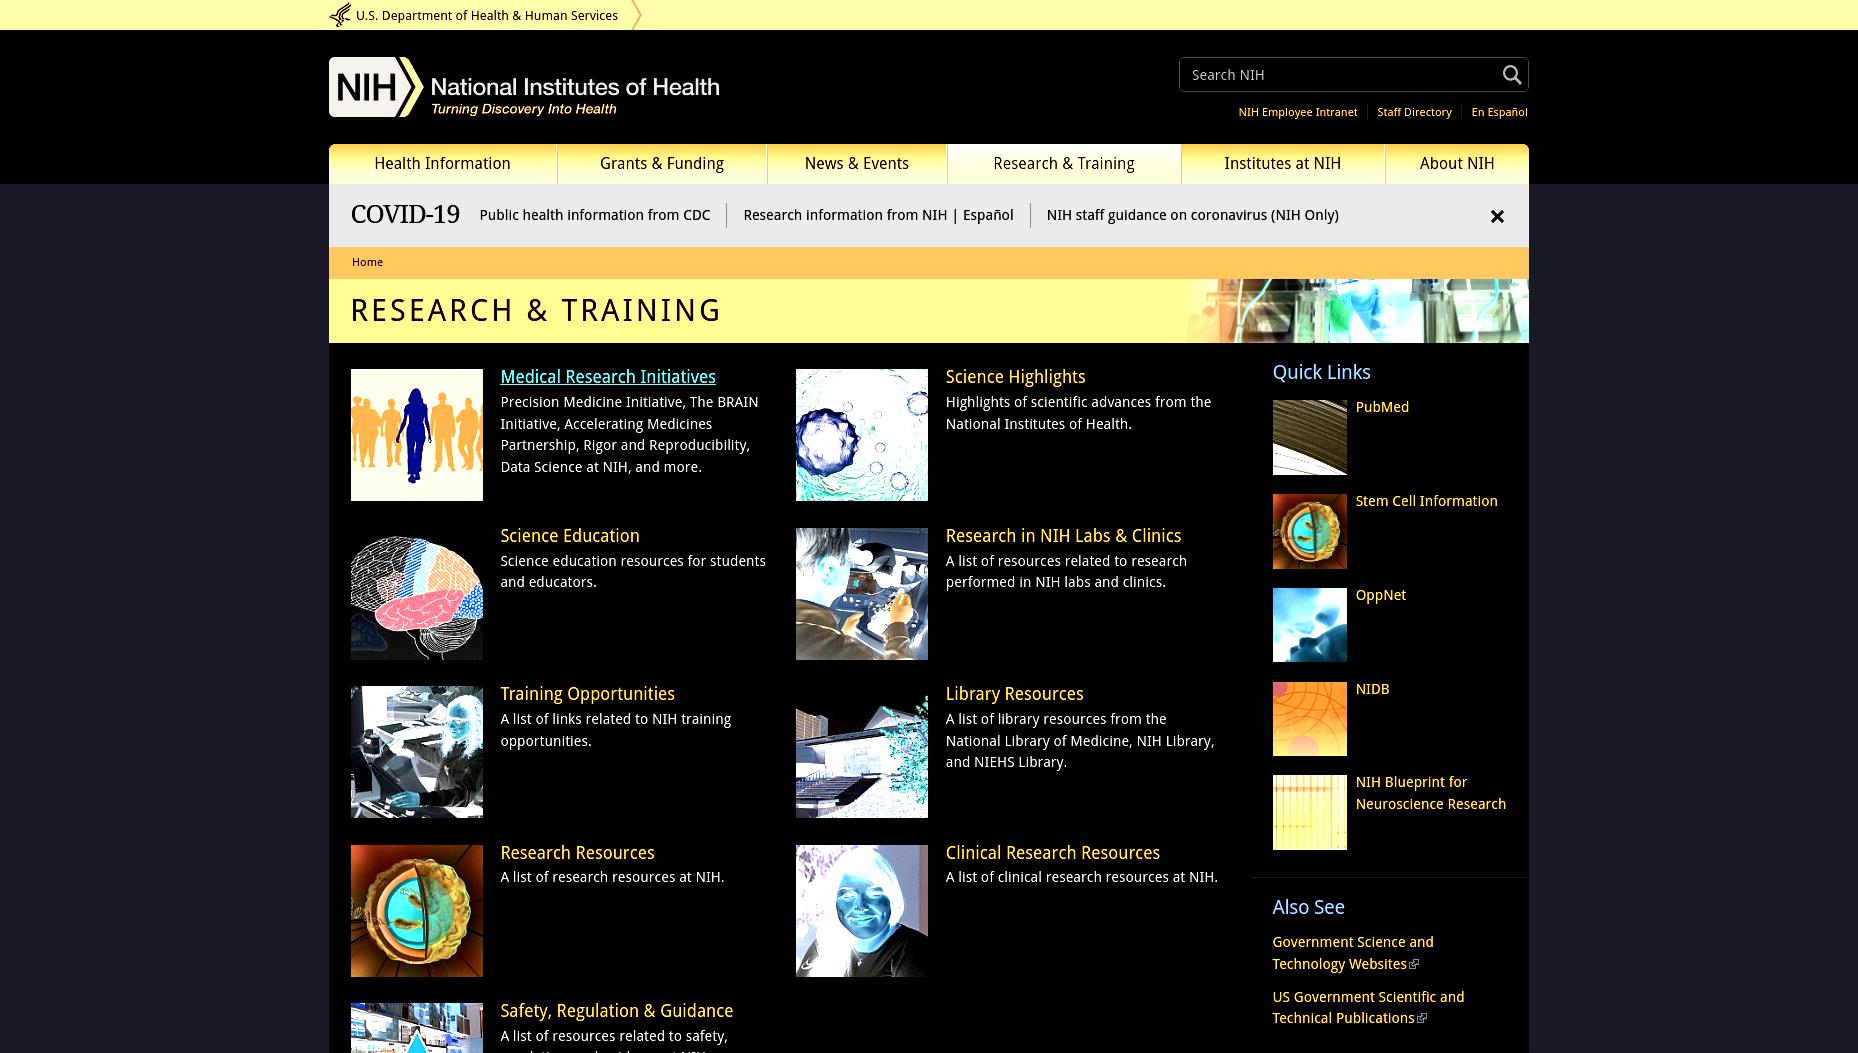Open the PubMed text link
Viewport: 1858px width, 1053px height.
click(x=1382, y=407)
